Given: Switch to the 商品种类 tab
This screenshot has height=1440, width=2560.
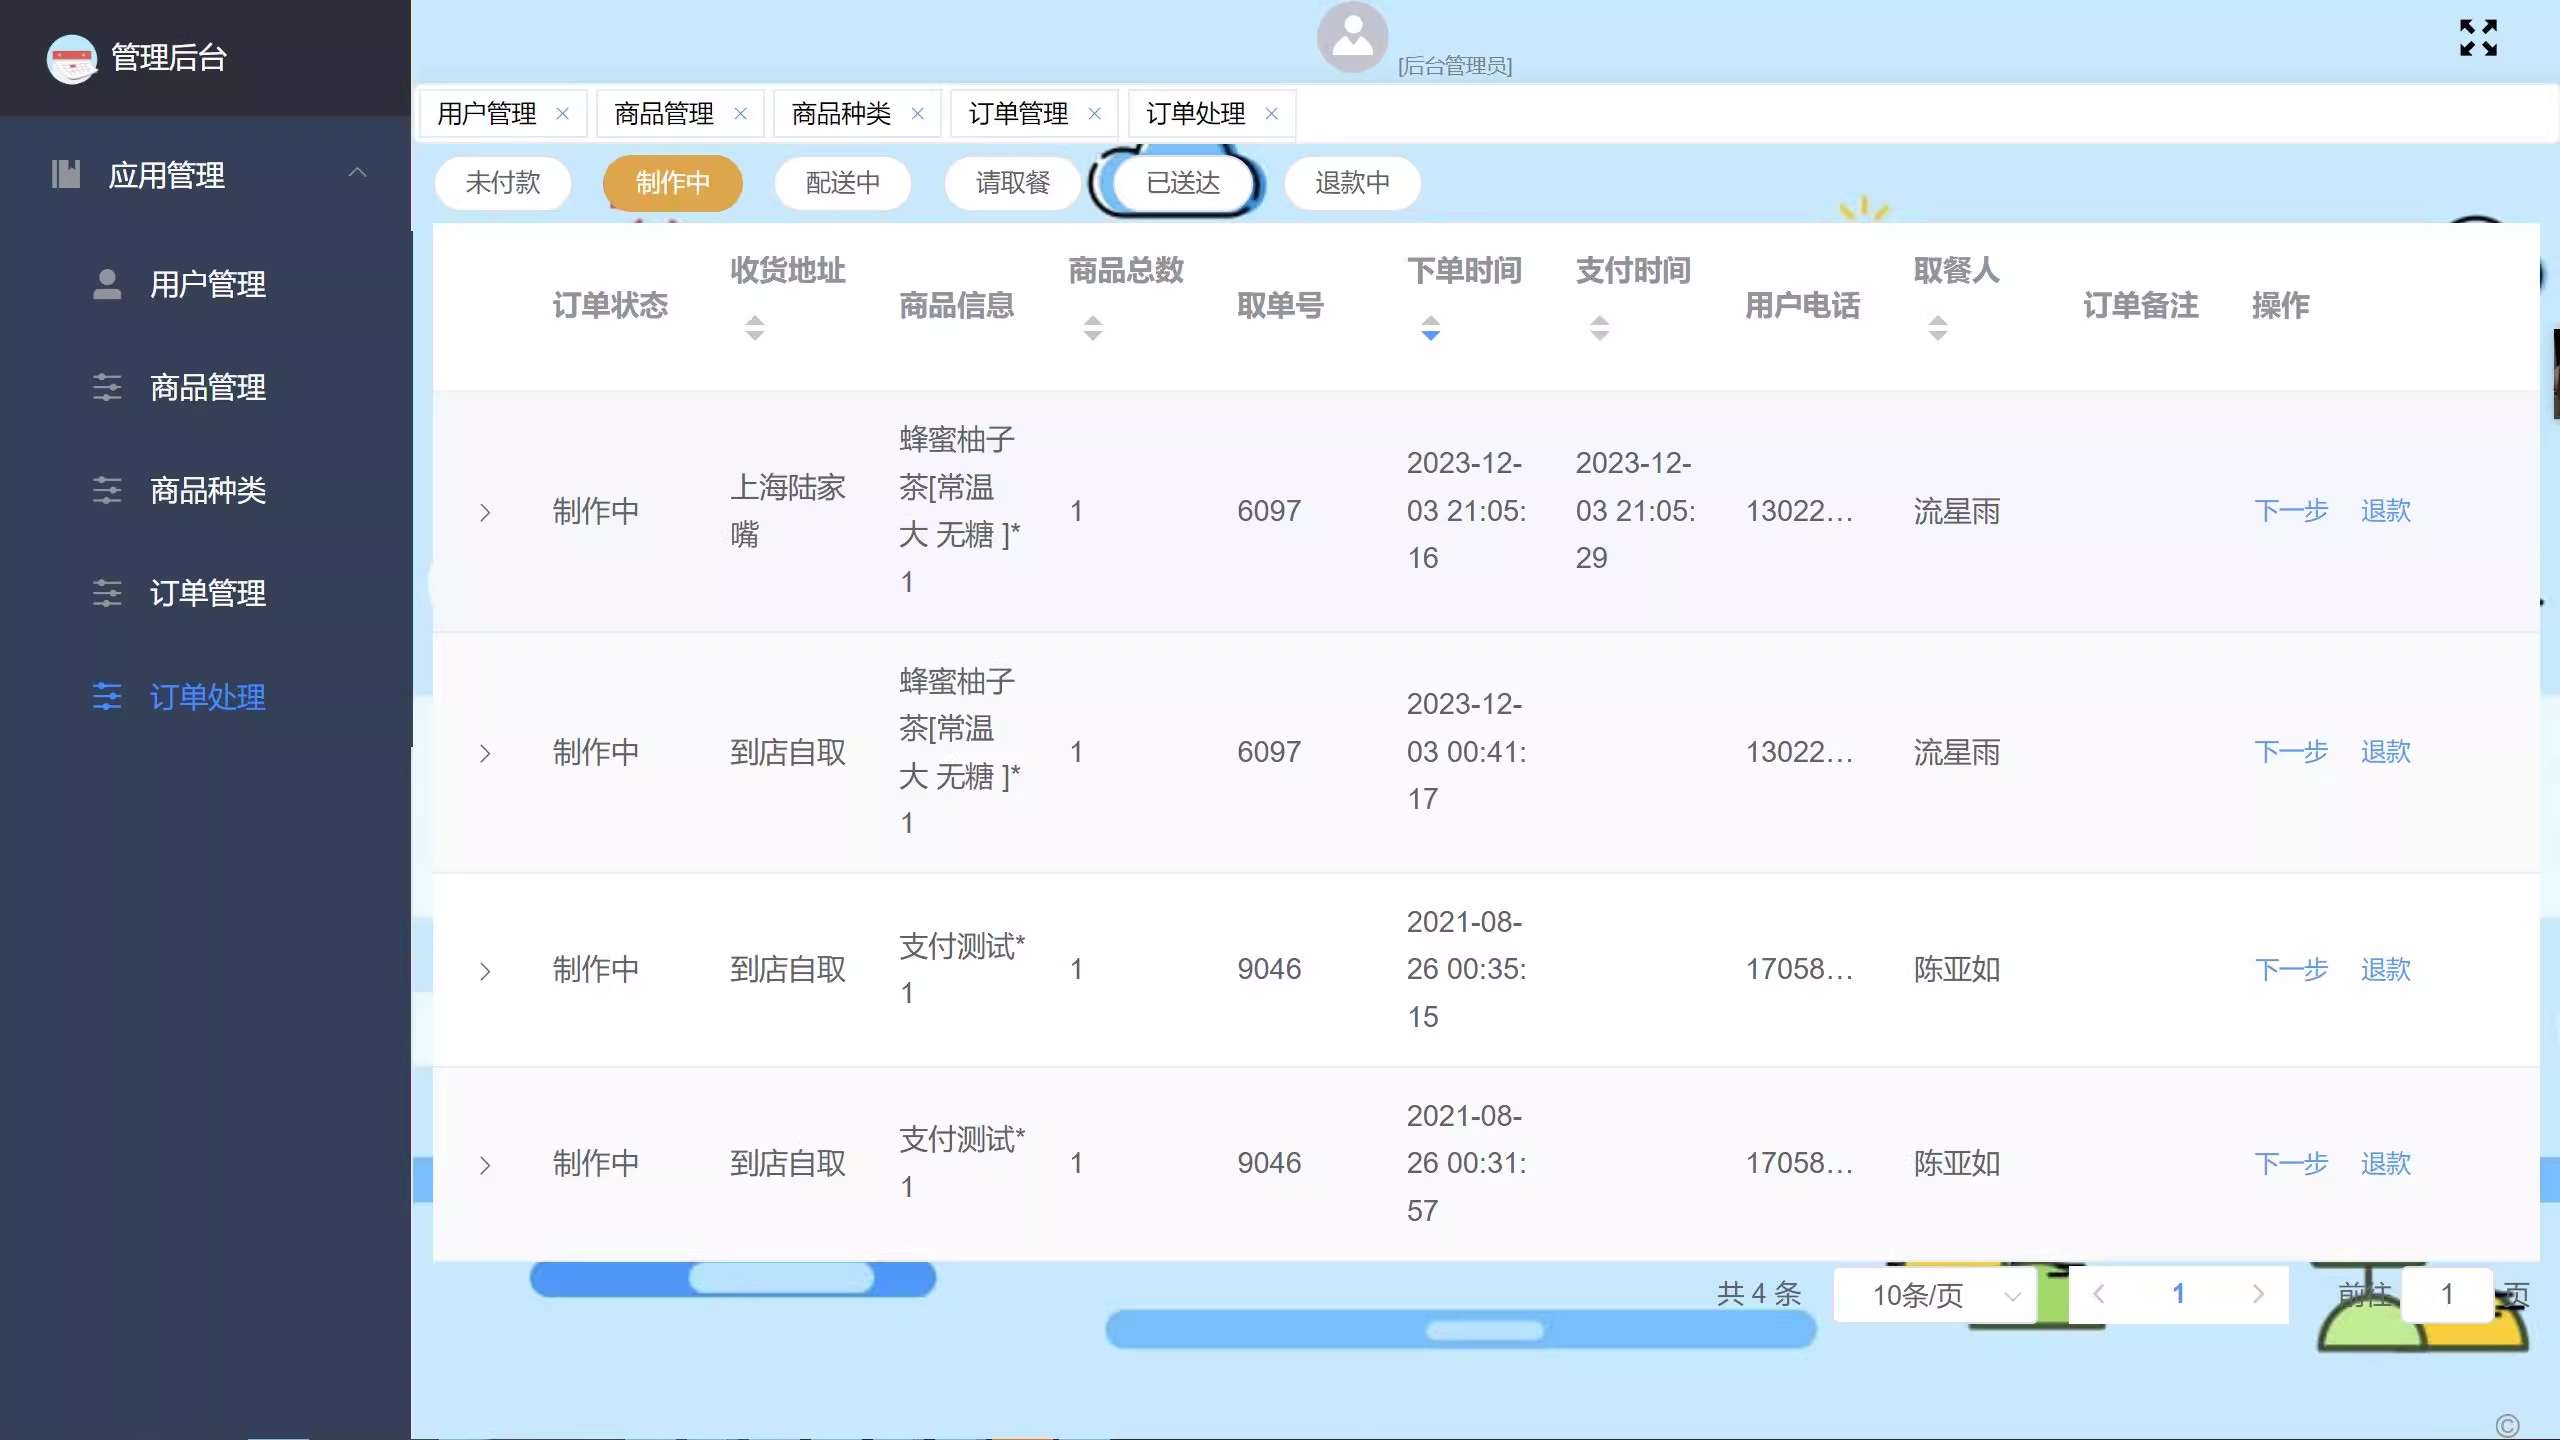Looking at the screenshot, I should (841, 114).
